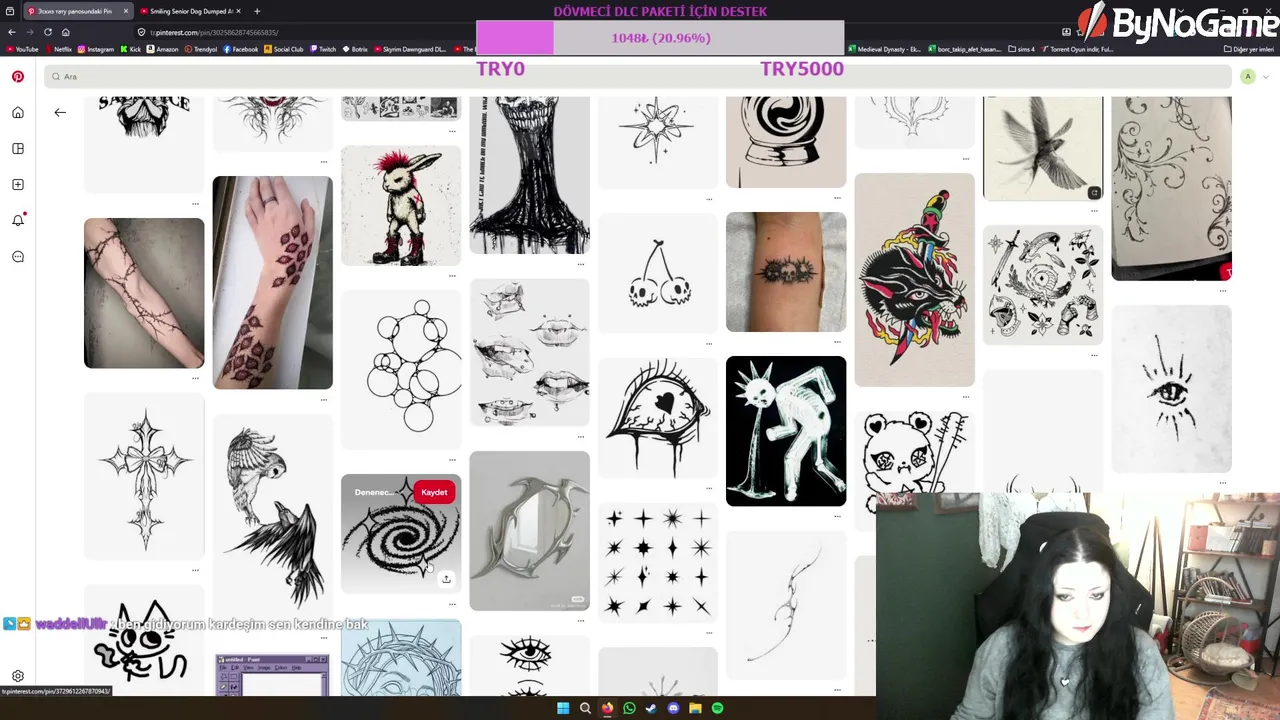Reload the page in the browser
1280x720 pixels.
(47, 32)
